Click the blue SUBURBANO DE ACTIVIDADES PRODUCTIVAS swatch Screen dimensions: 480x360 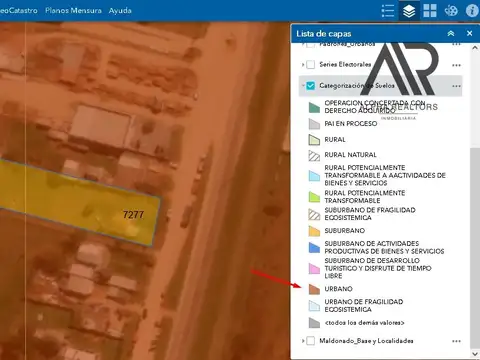coord(314,247)
